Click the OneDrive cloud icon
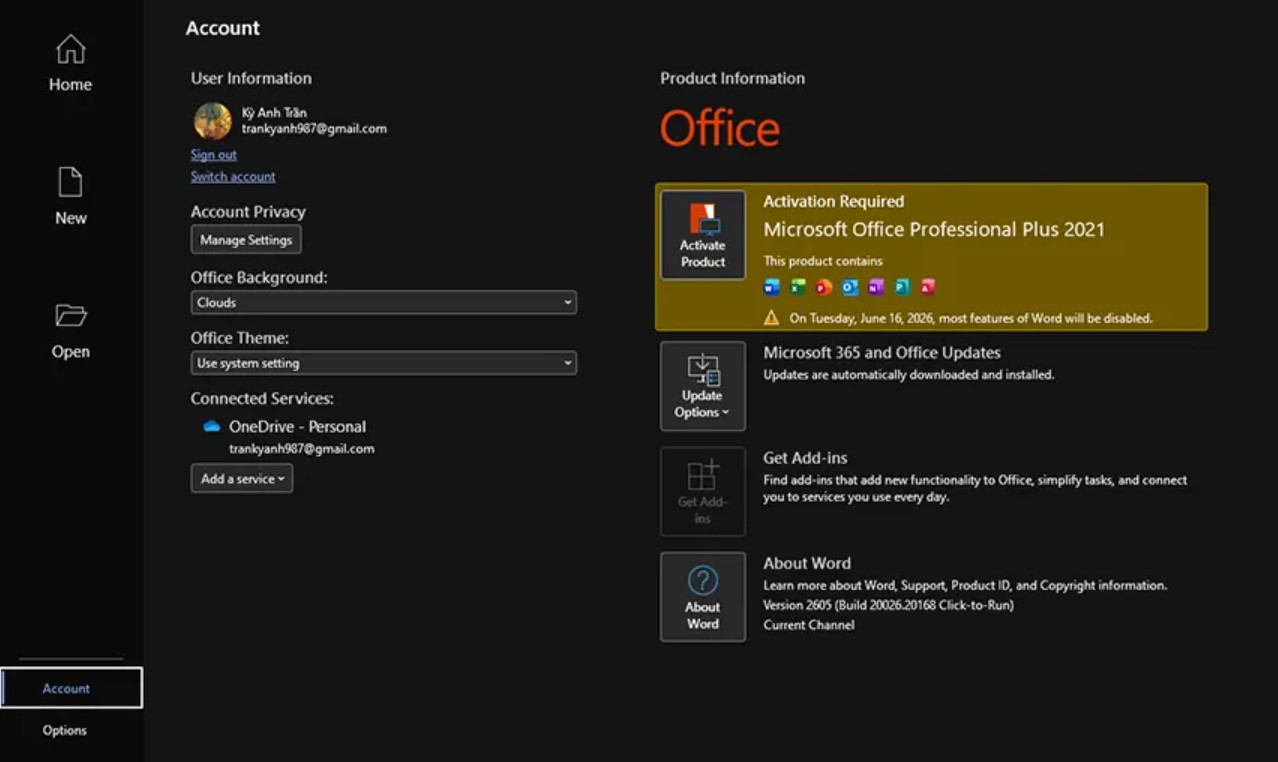Image resolution: width=1278 pixels, height=762 pixels. pos(211,426)
